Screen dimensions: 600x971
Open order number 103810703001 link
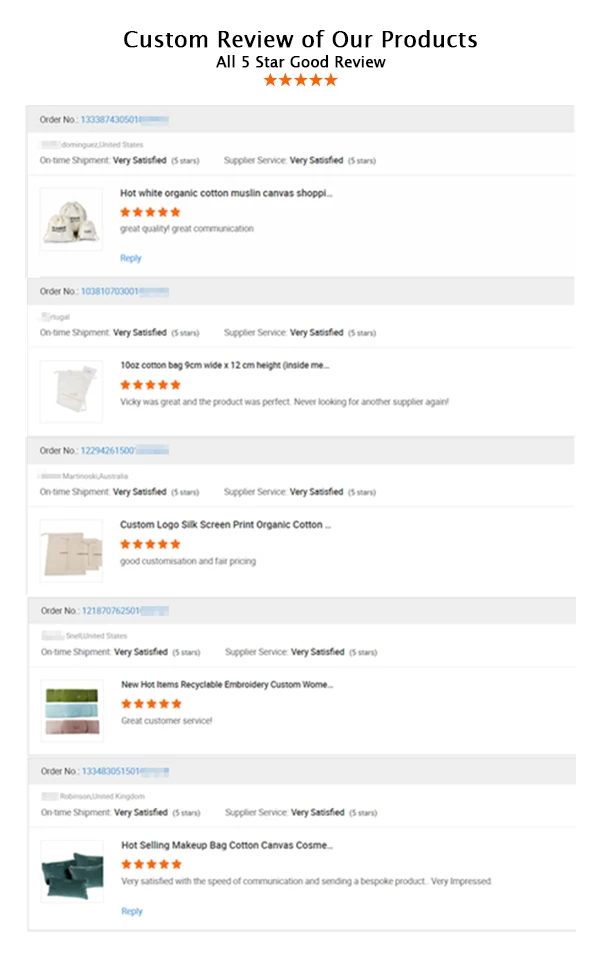[124, 292]
